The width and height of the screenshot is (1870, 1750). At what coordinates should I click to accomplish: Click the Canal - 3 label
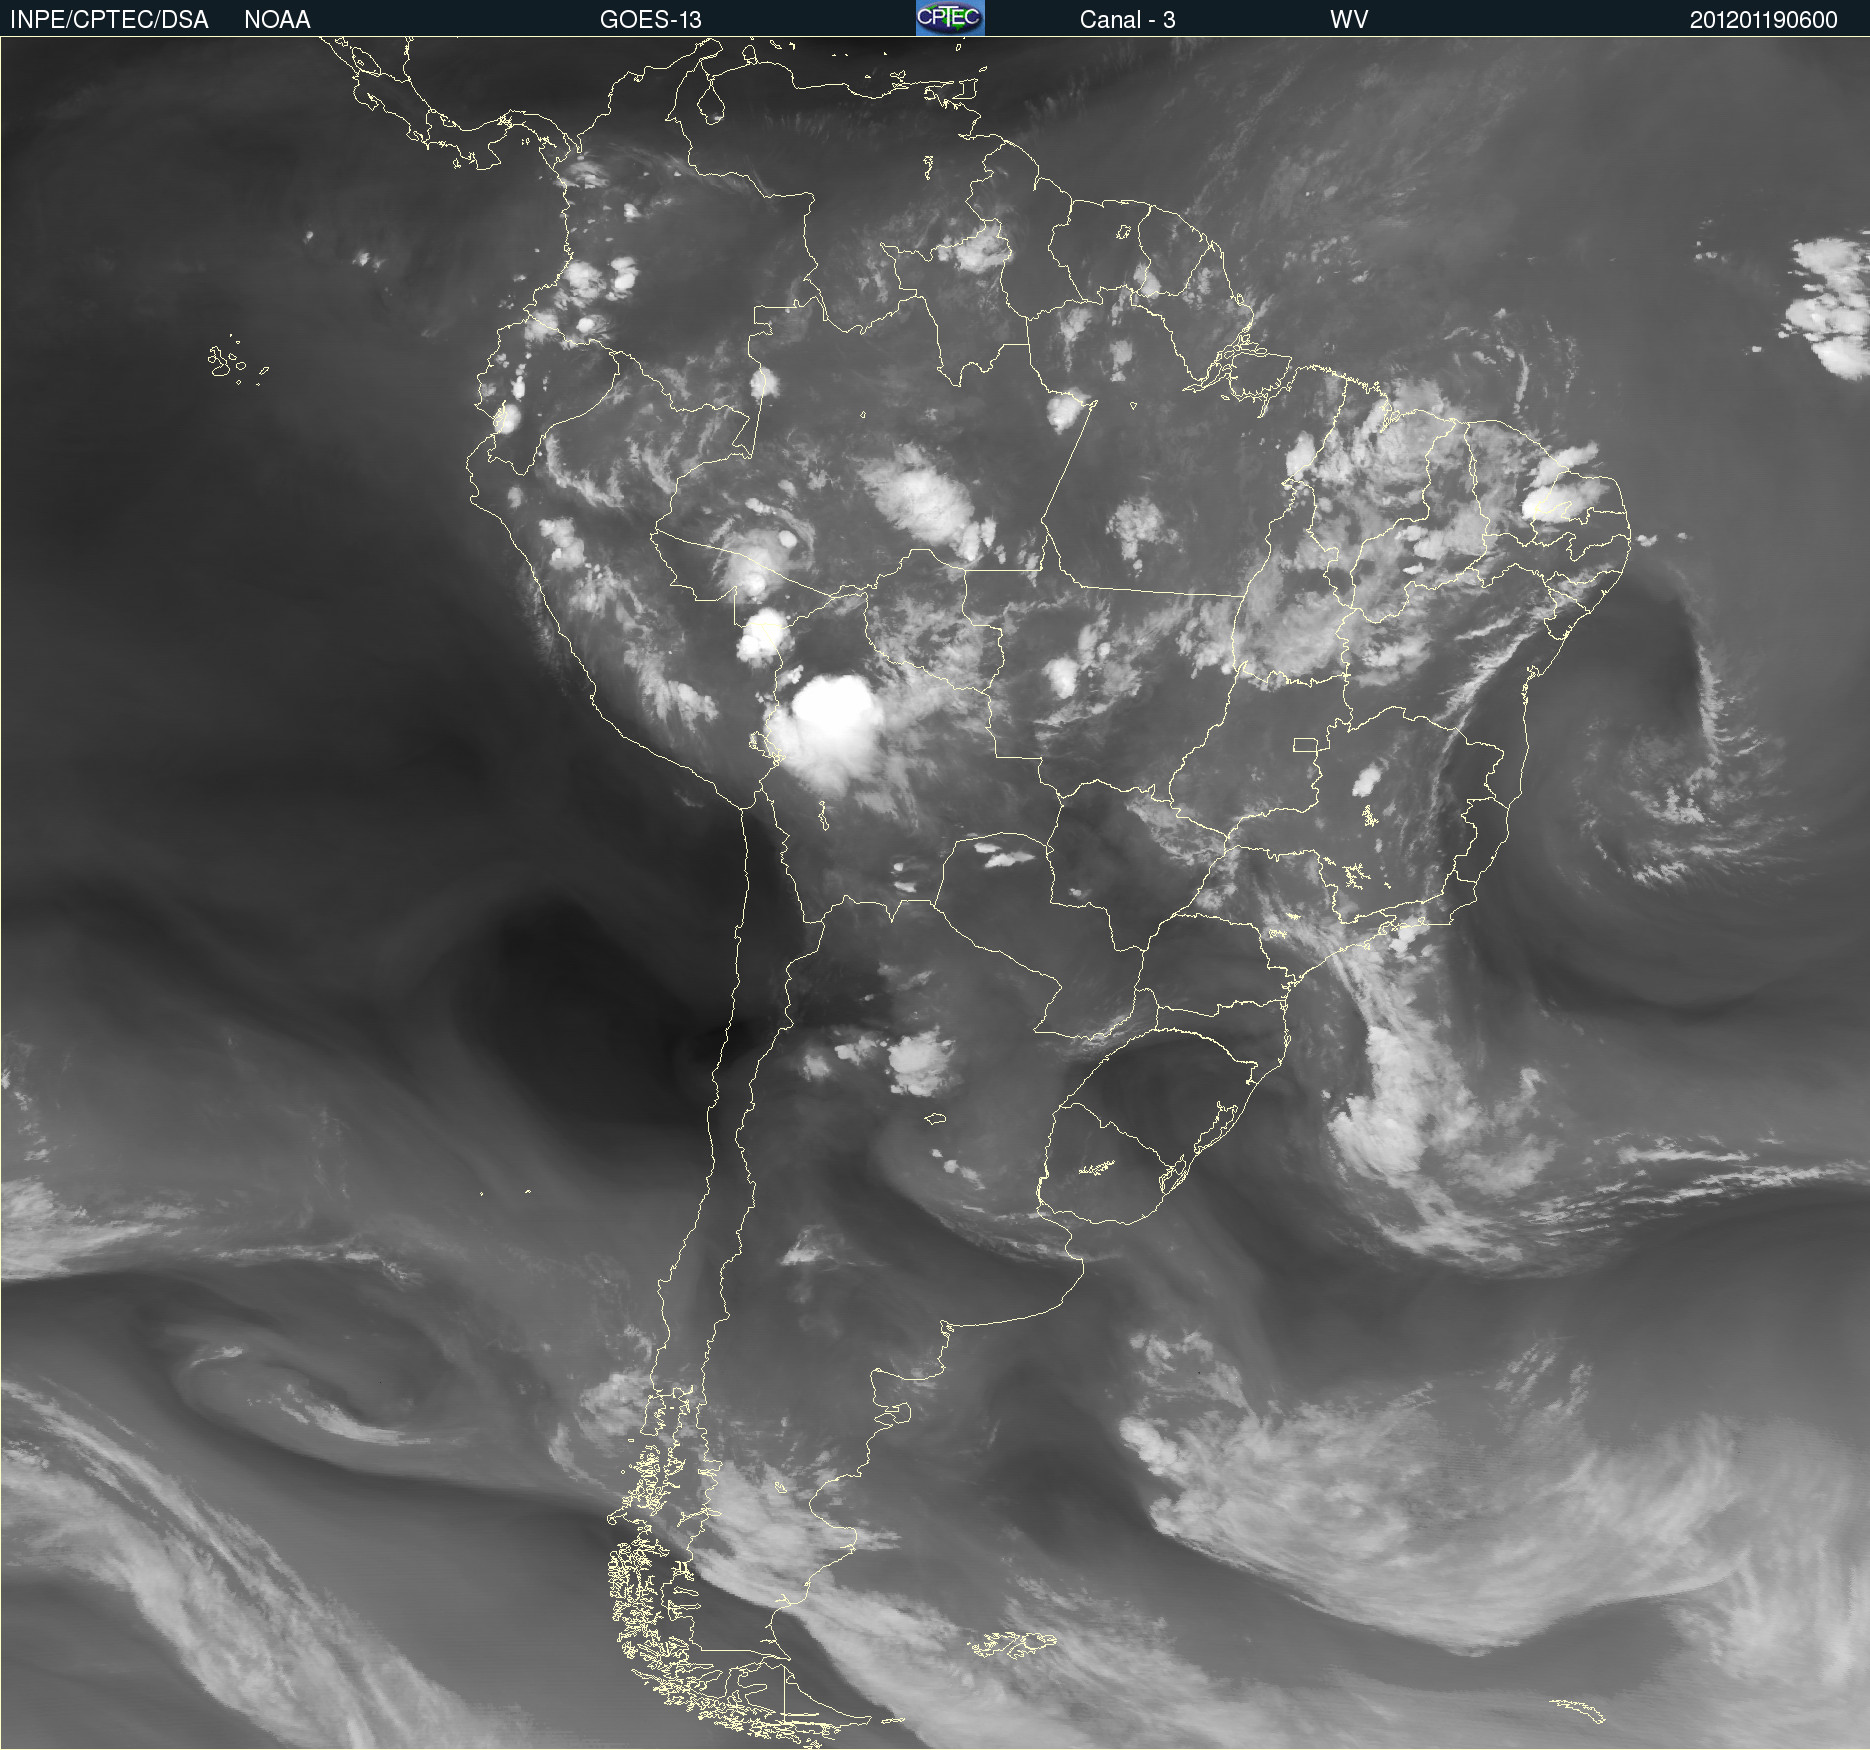(x=1127, y=20)
